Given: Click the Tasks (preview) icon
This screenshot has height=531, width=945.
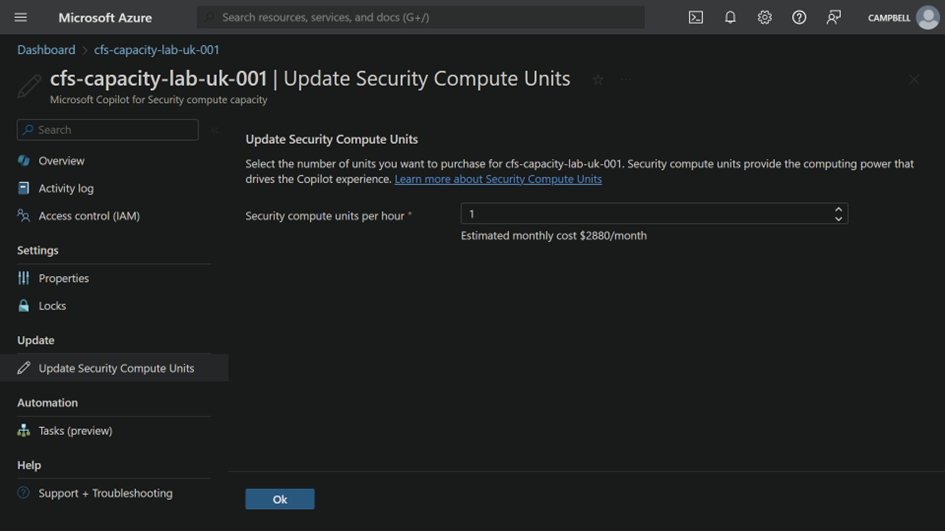Looking at the screenshot, I should point(24,430).
